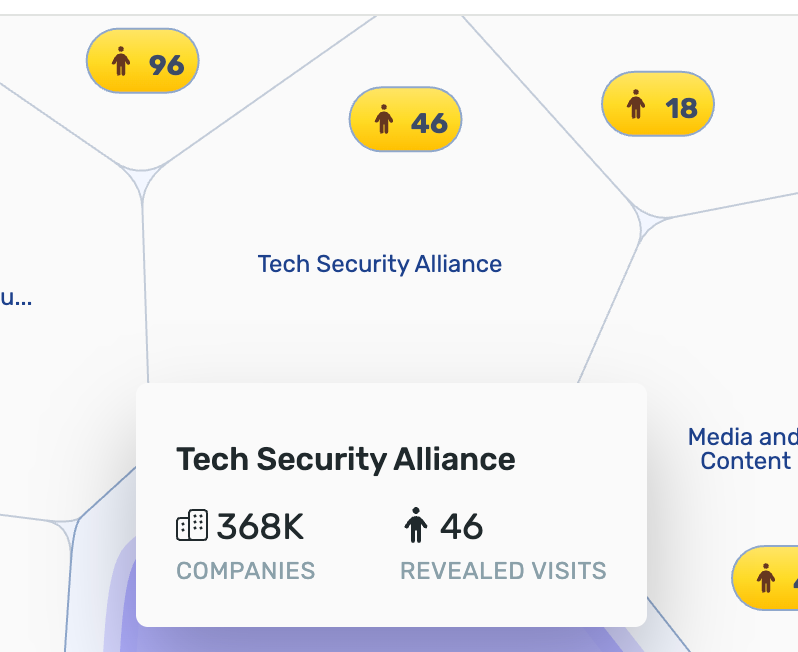Click the person icon in the yellow 46 badge
Image resolution: width=798 pixels, height=652 pixels.
coord(384,120)
